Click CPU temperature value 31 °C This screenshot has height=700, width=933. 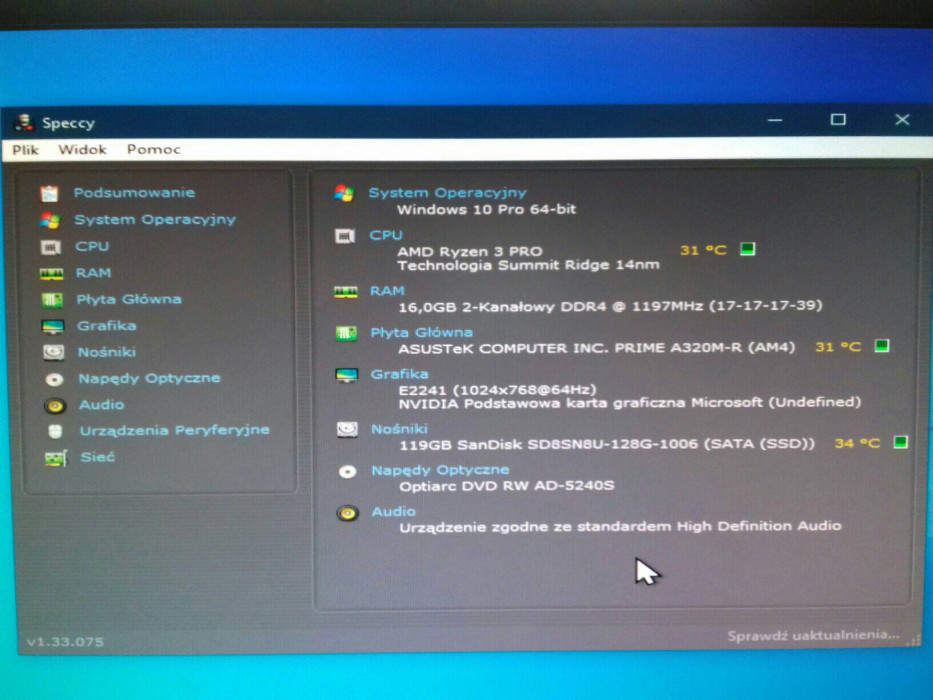703,250
